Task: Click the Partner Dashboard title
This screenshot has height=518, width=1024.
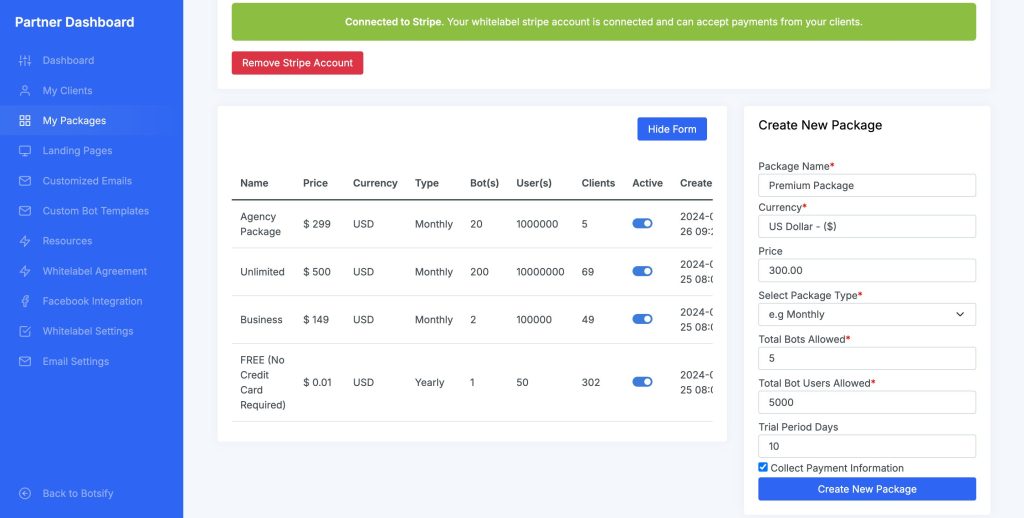Action: [x=74, y=22]
